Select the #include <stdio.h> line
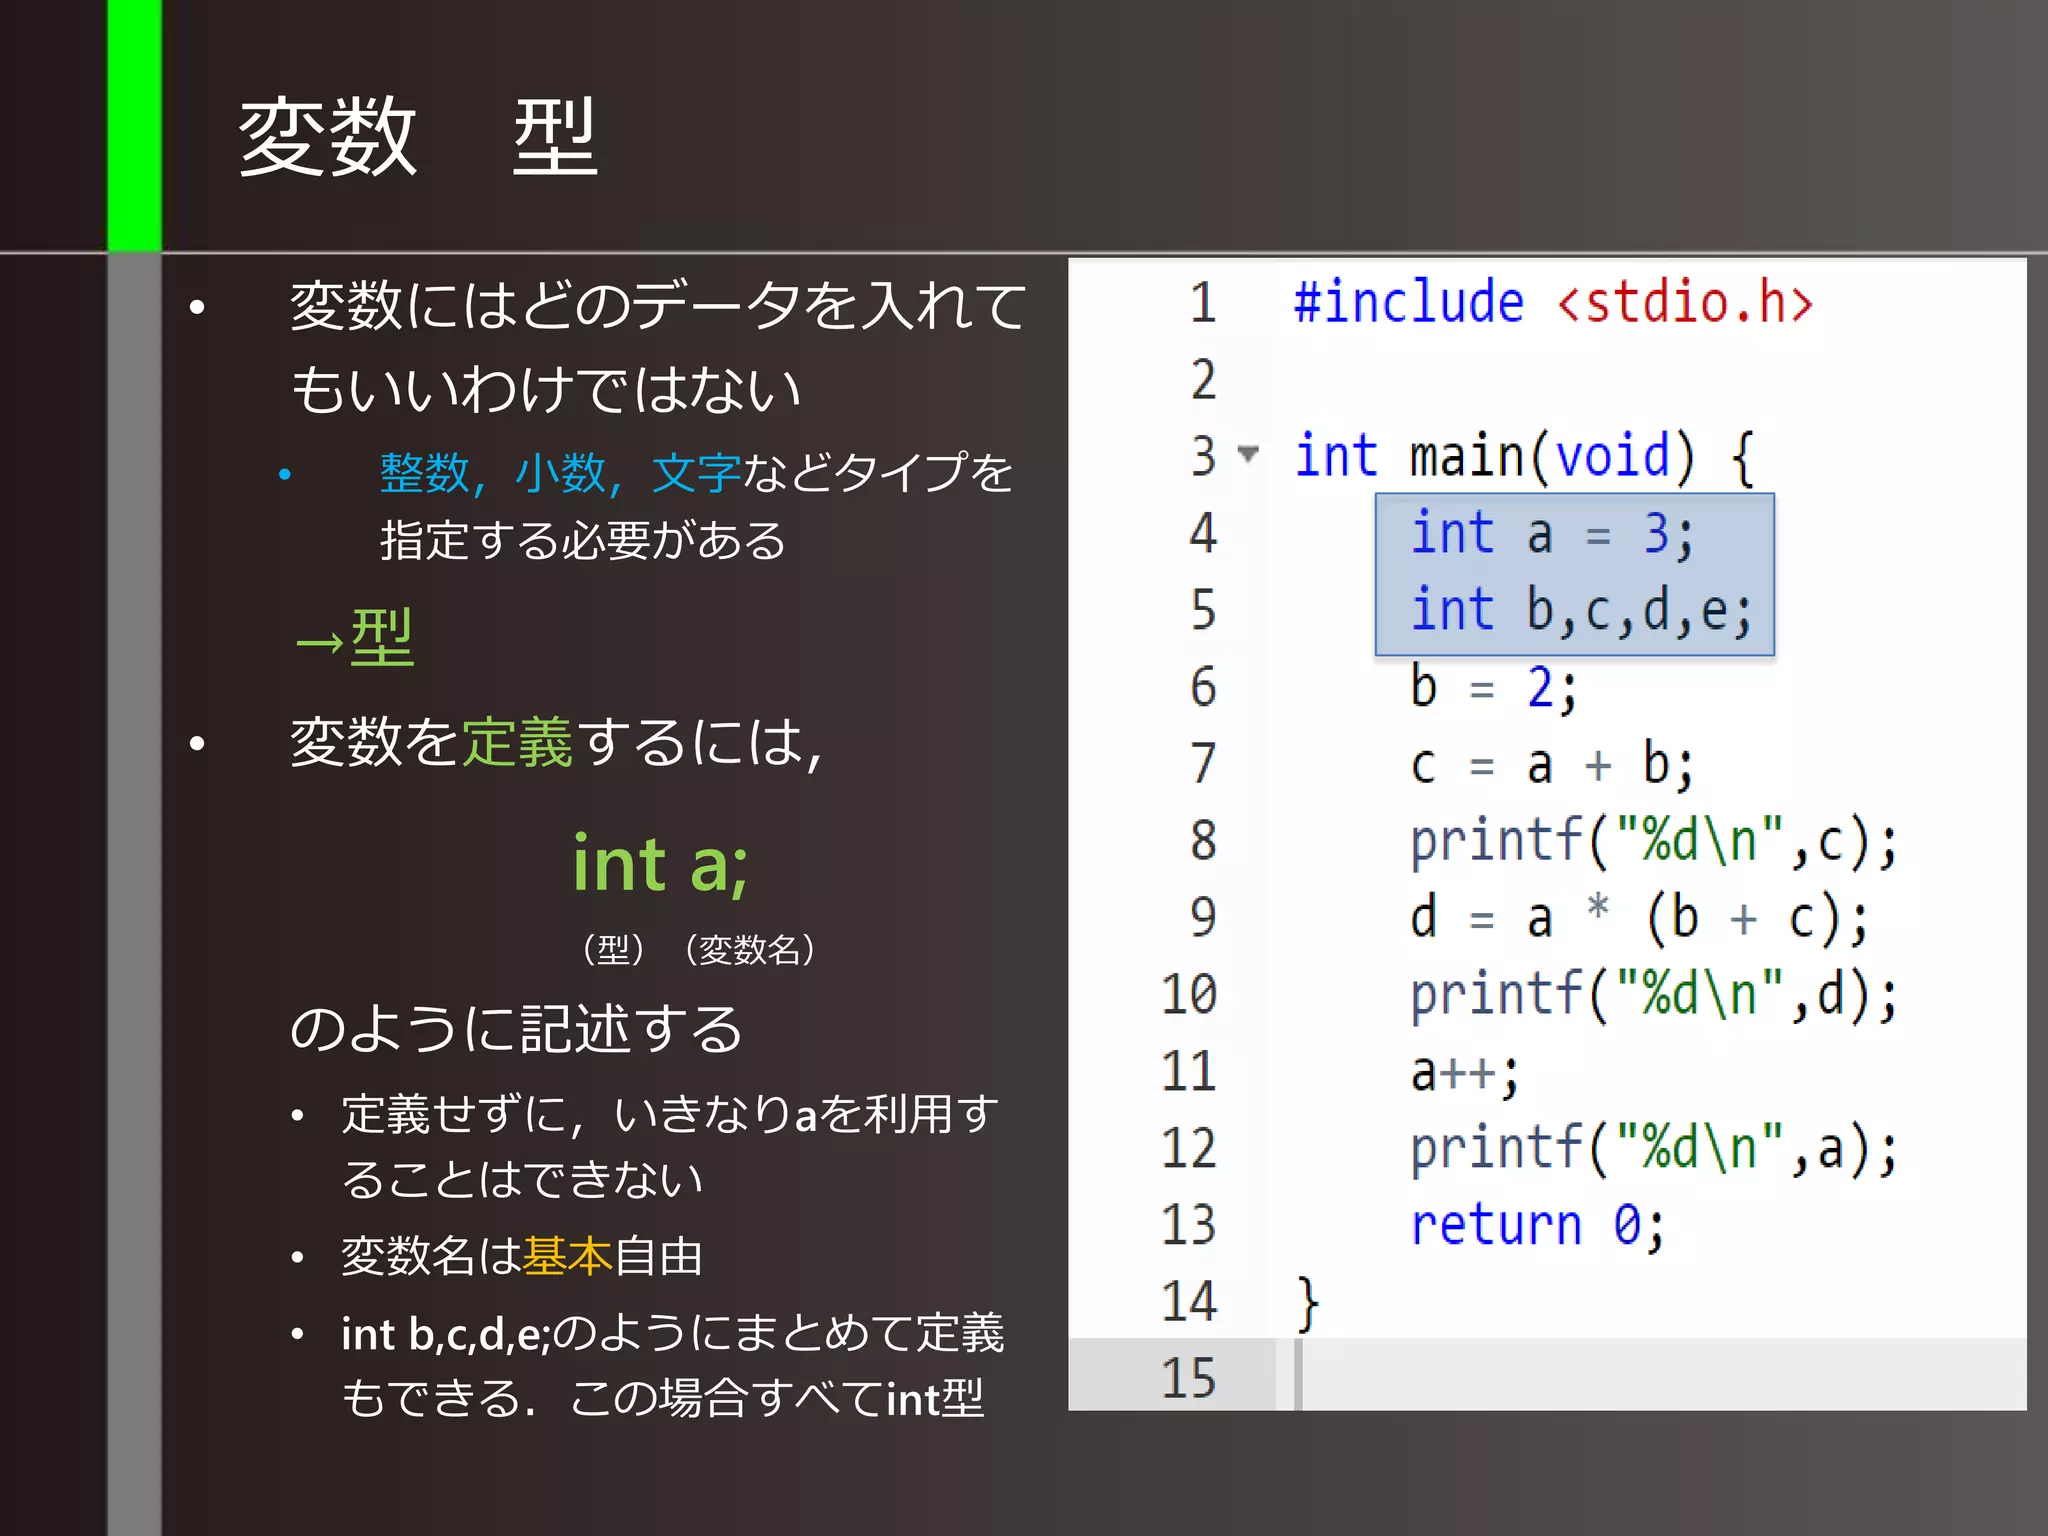This screenshot has height=1536, width=2048. pyautogui.click(x=1553, y=302)
